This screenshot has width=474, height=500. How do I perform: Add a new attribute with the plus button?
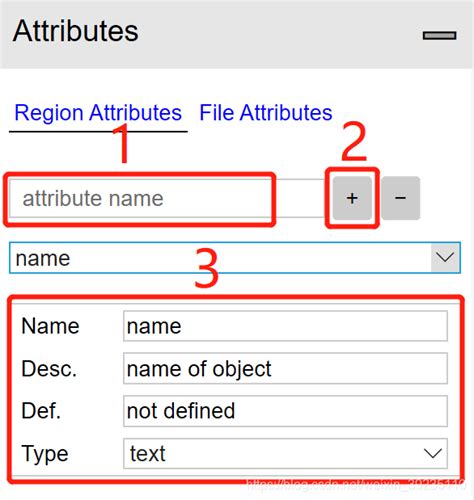(352, 198)
